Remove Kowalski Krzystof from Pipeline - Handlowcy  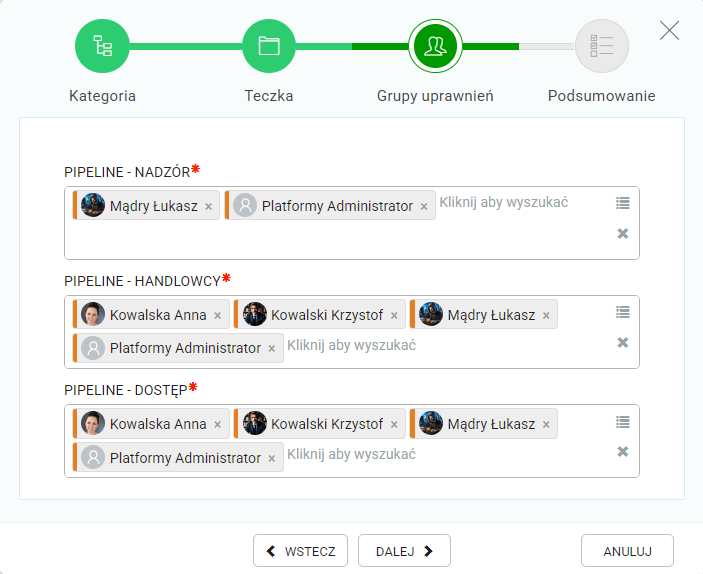coord(394,316)
